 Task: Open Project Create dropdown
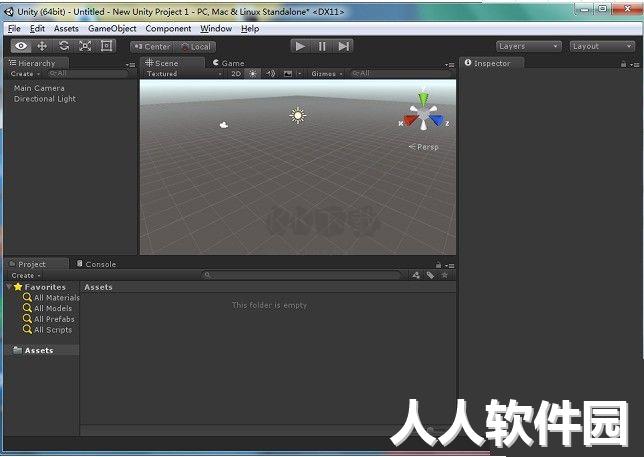pyautogui.click(x=25, y=276)
